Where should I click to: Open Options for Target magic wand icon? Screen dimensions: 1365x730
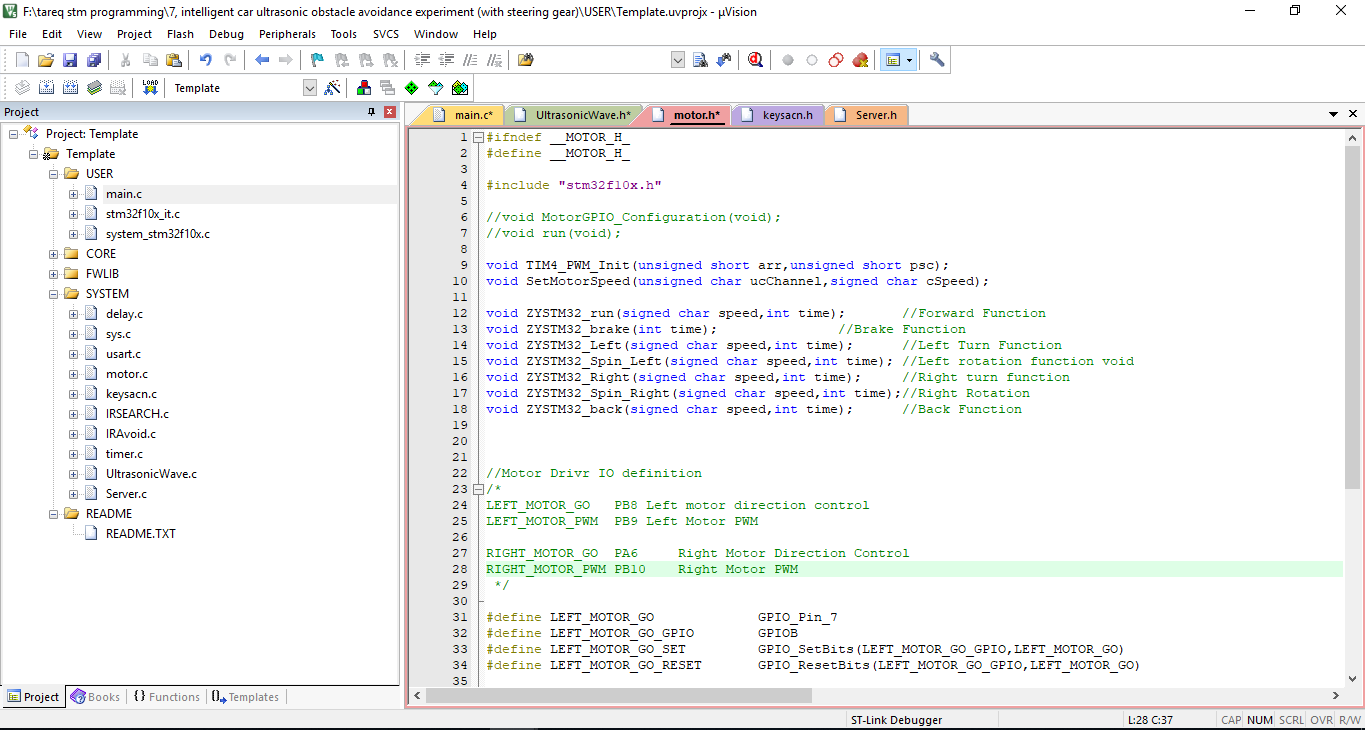[333, 88]
